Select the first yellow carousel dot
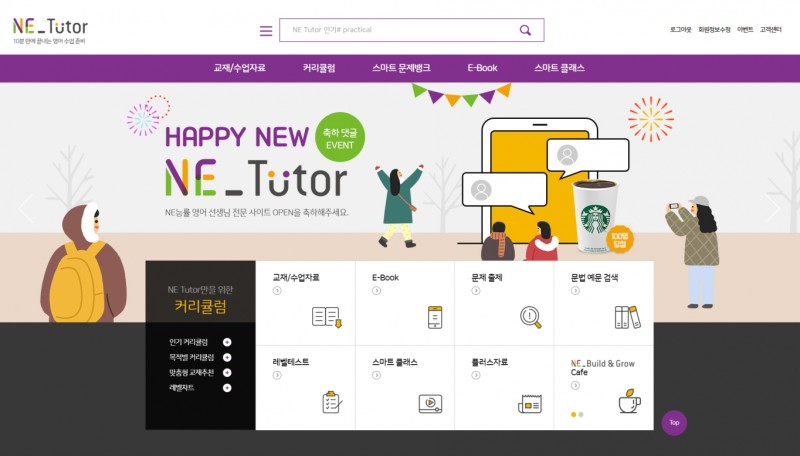 [573, 415]
